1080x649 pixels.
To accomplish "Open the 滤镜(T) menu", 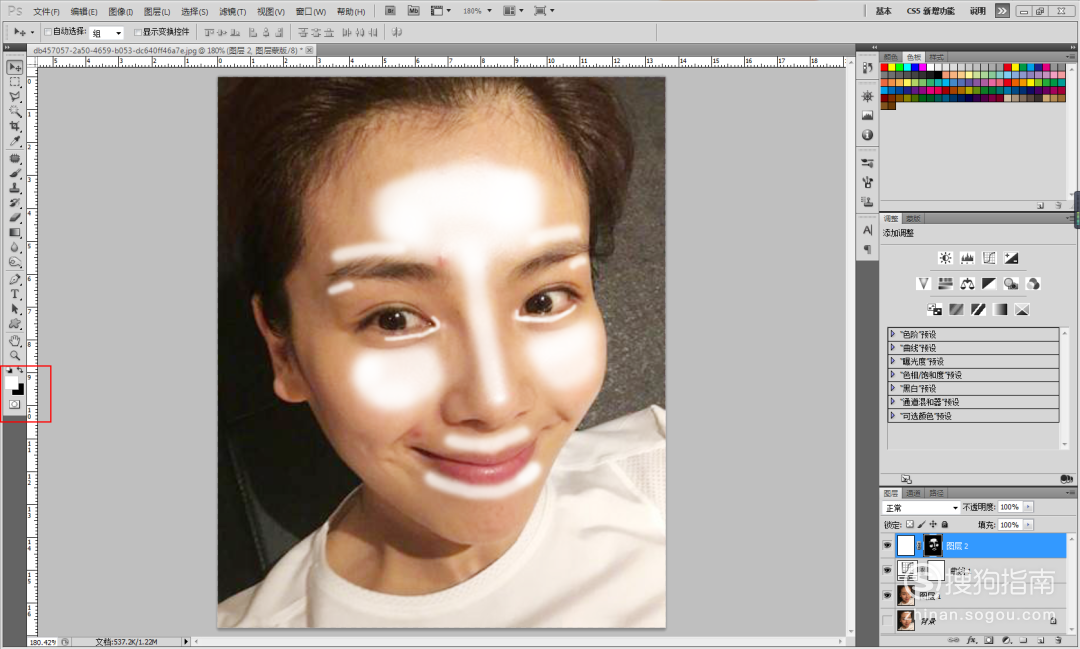I will (x=232, y=12).
